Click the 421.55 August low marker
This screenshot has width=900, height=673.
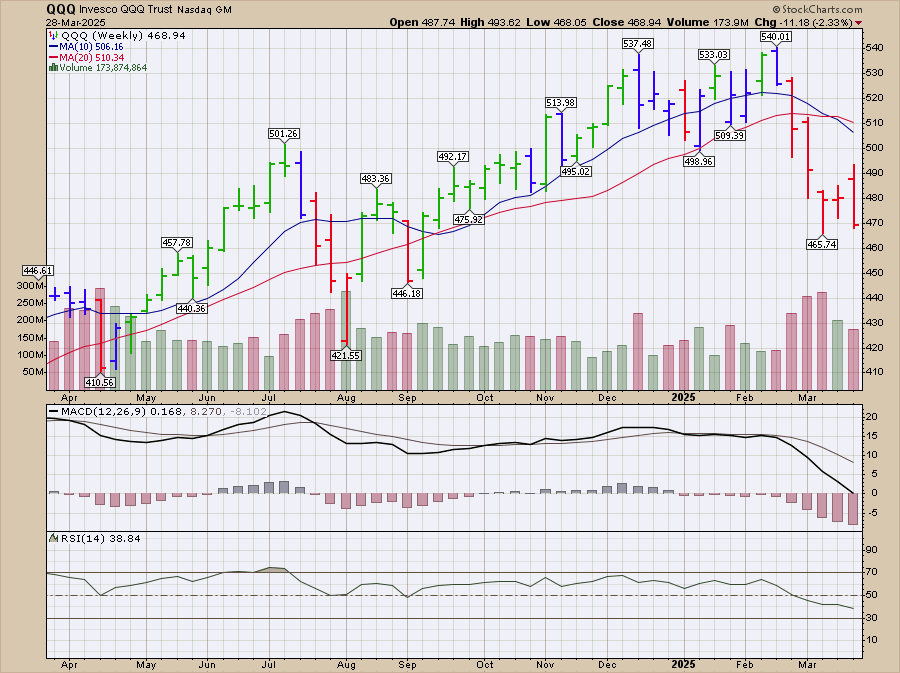[346, 355]
